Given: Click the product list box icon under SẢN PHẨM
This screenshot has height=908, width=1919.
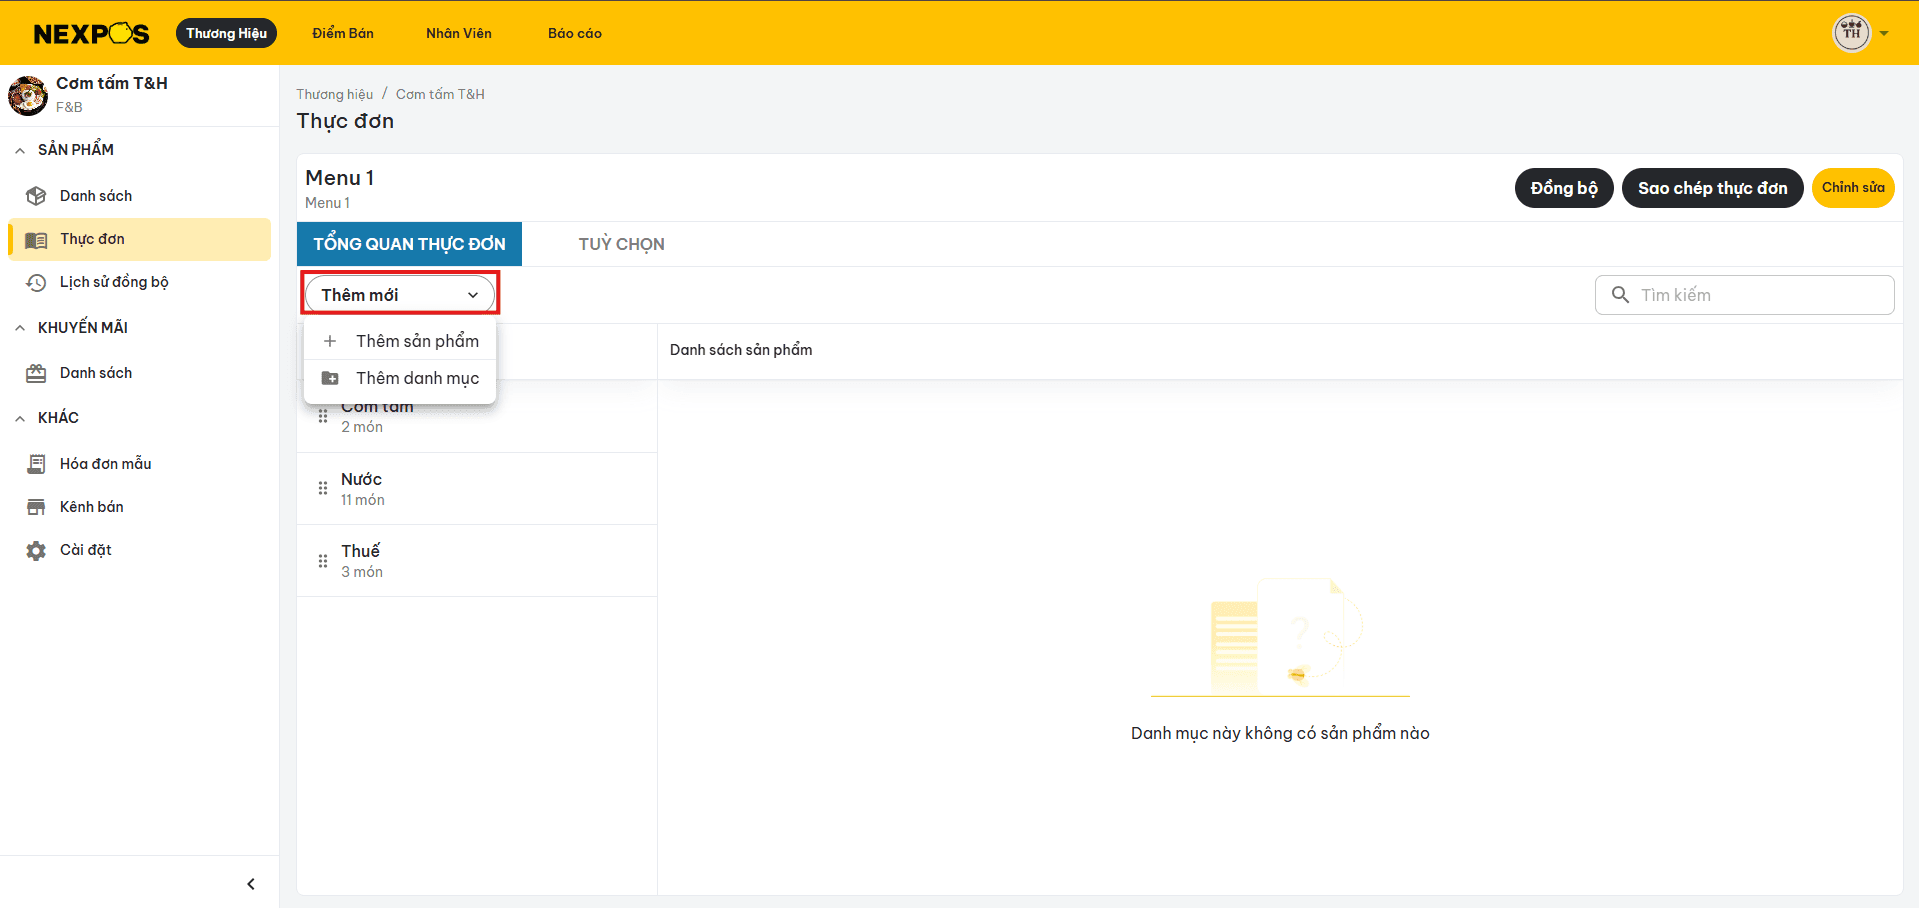Looking at the screenshot, I should (36, 196).
